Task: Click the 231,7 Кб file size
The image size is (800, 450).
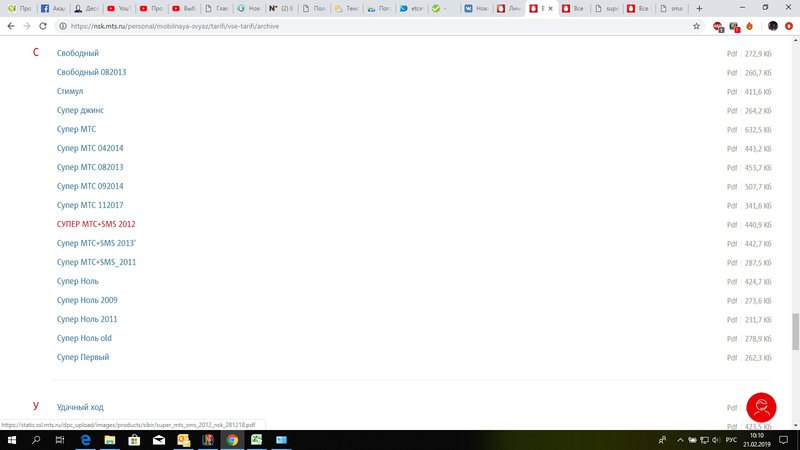Action: coord(758,320)
